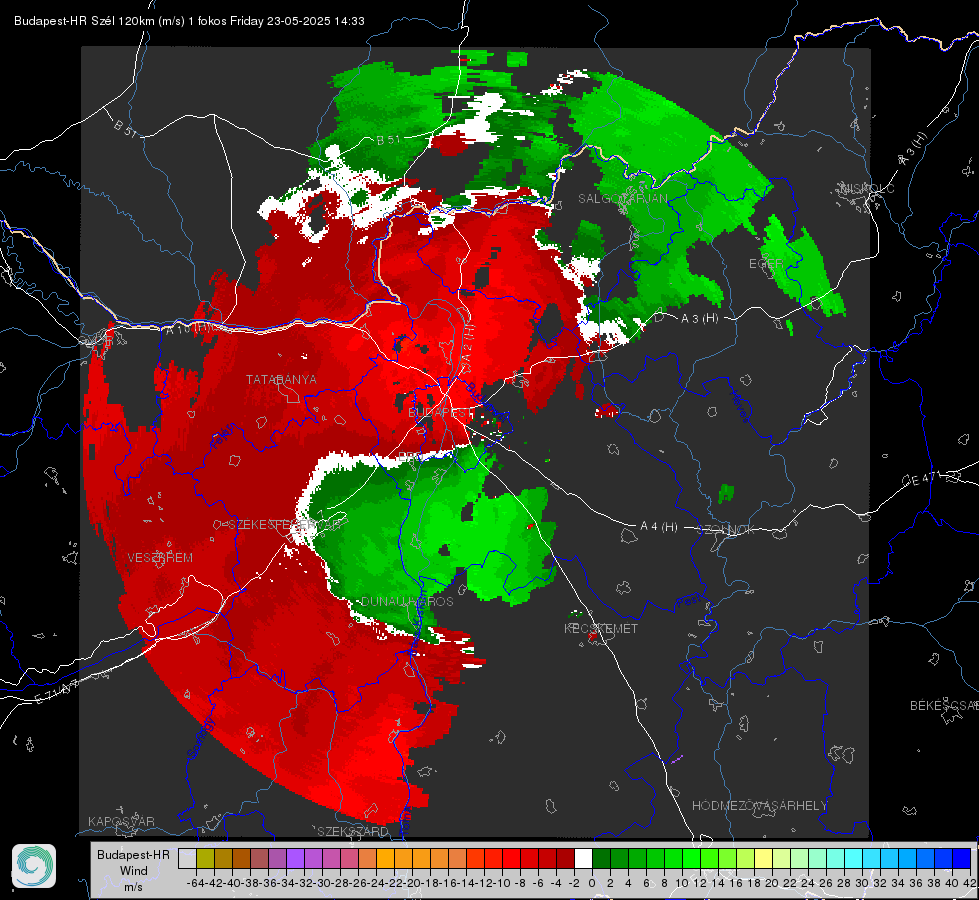Choose the bright yellow legend swatch near 18
The image size is (979, 900).
pos(764,858)
